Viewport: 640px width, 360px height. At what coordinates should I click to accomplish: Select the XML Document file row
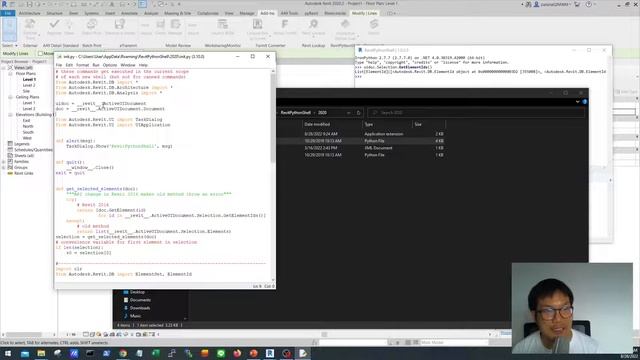(x=361, y=148)
